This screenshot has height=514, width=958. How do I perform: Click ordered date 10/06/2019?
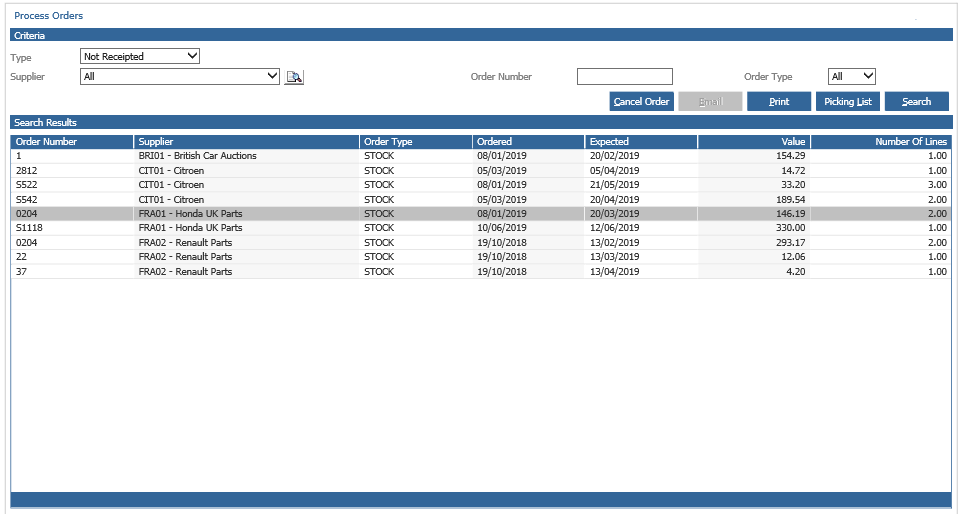(502, 228)
